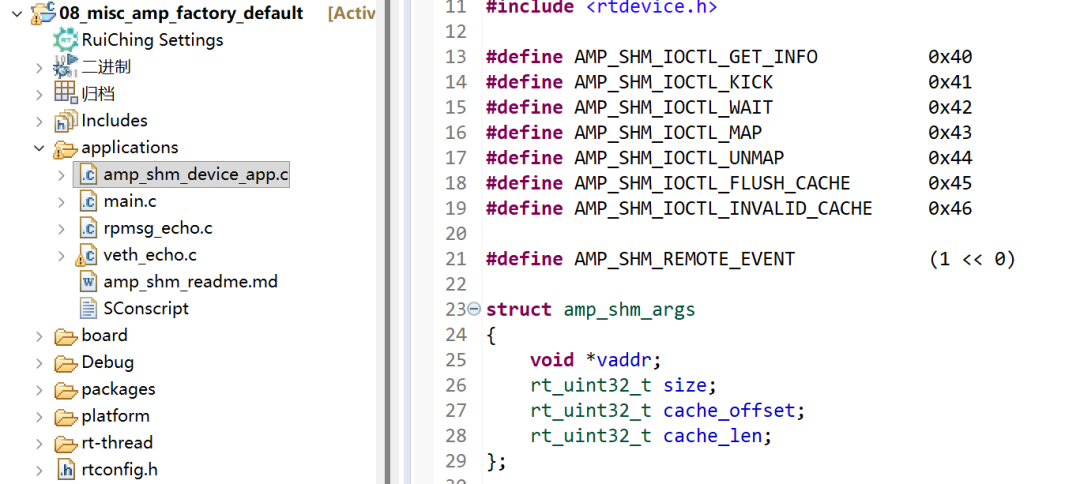Click the RuiChing Settings gear icon

point(66,40)
